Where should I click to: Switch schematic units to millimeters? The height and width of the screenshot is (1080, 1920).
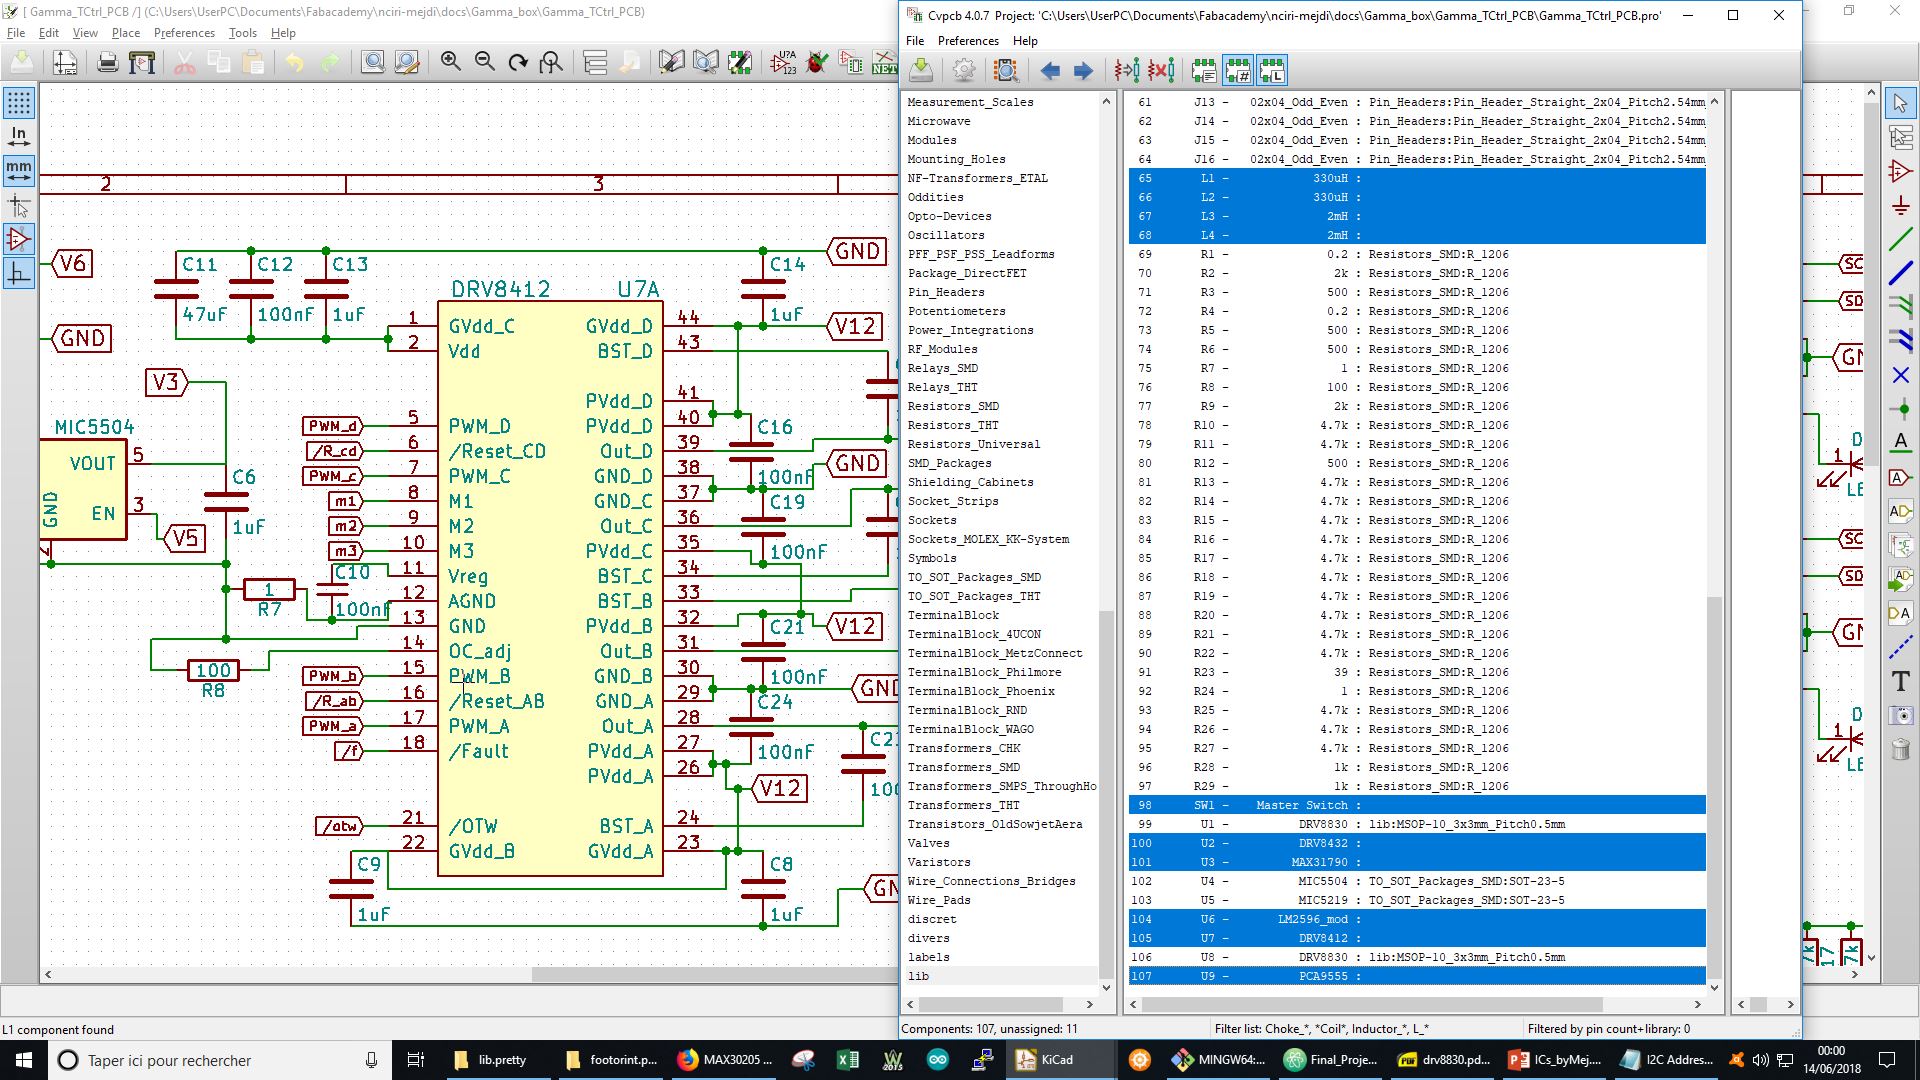[x=18, y=169]
